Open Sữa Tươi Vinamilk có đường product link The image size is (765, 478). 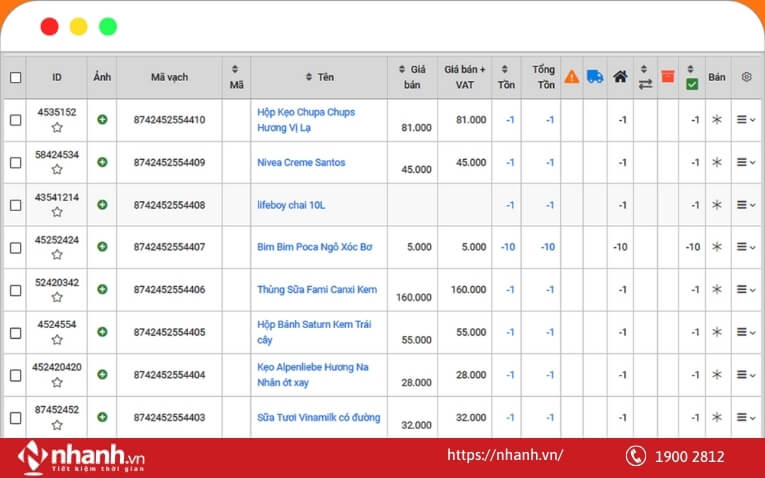[x=318, y=417]
